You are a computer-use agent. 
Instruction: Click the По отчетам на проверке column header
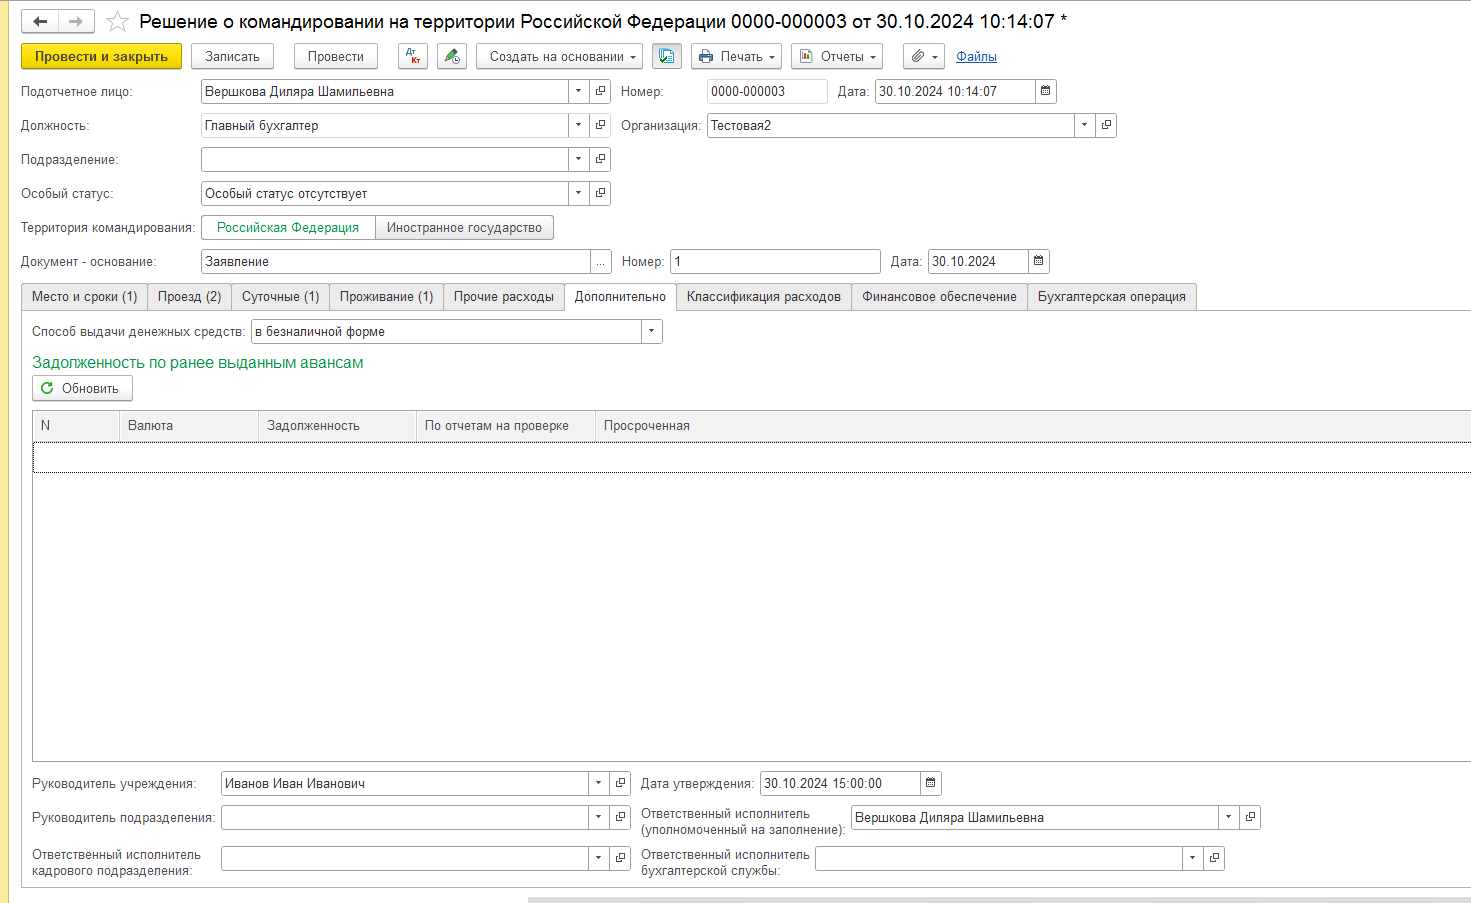(x=506, y=425)
